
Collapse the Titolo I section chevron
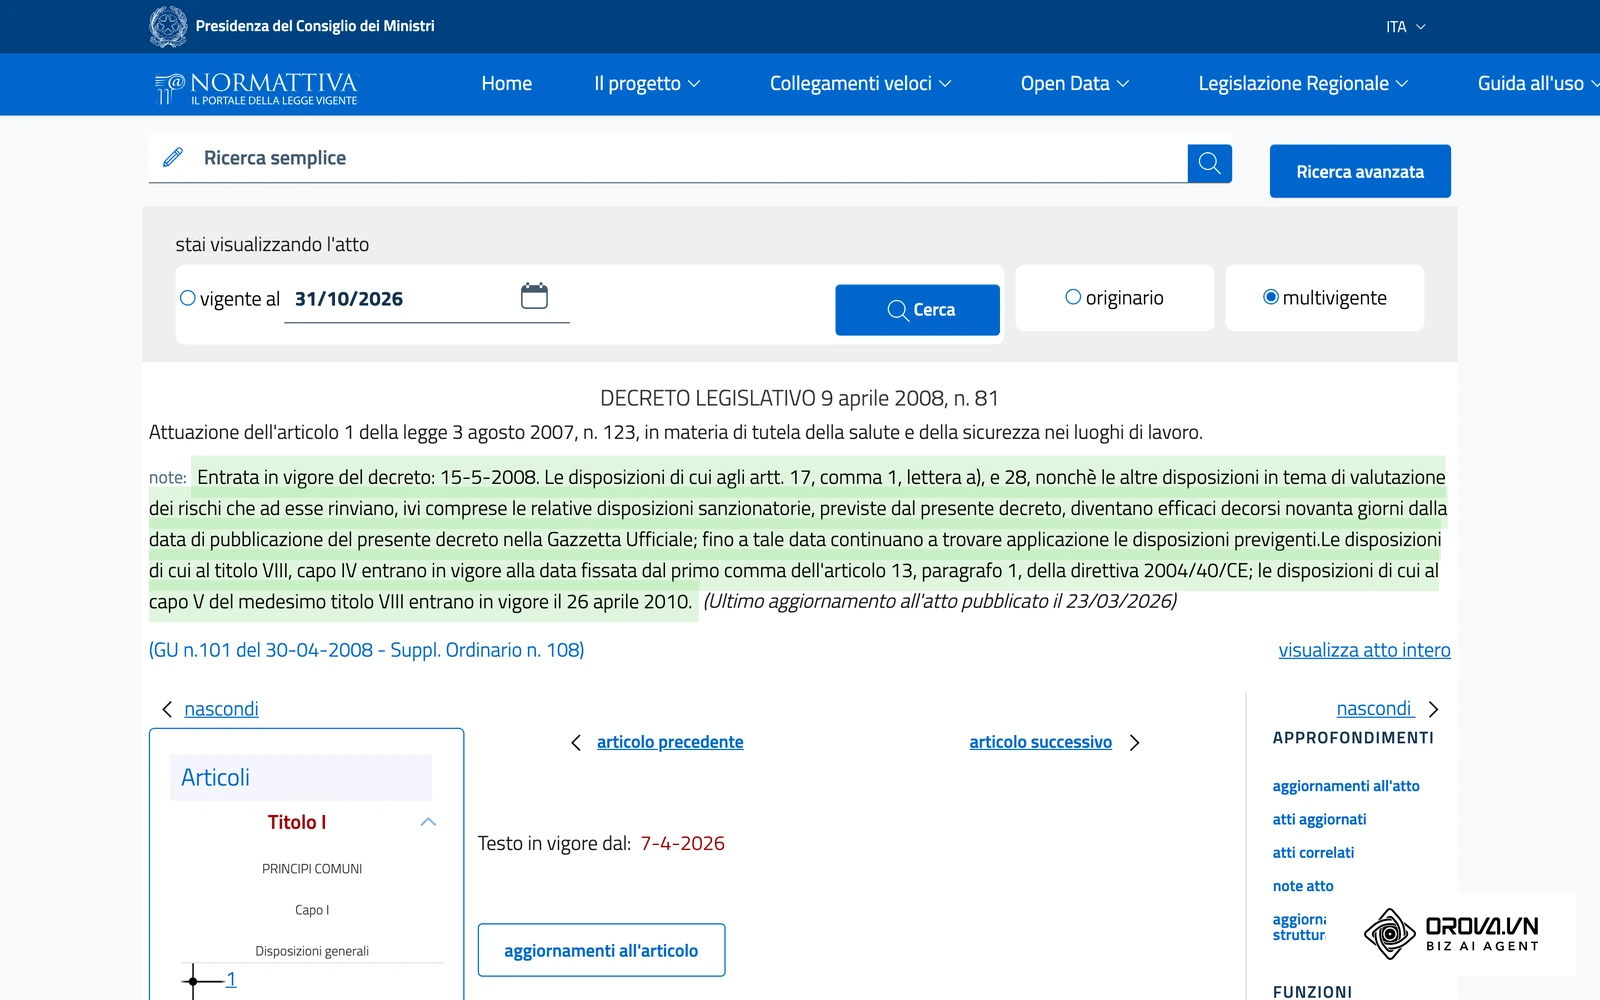(x=428, y=822)
